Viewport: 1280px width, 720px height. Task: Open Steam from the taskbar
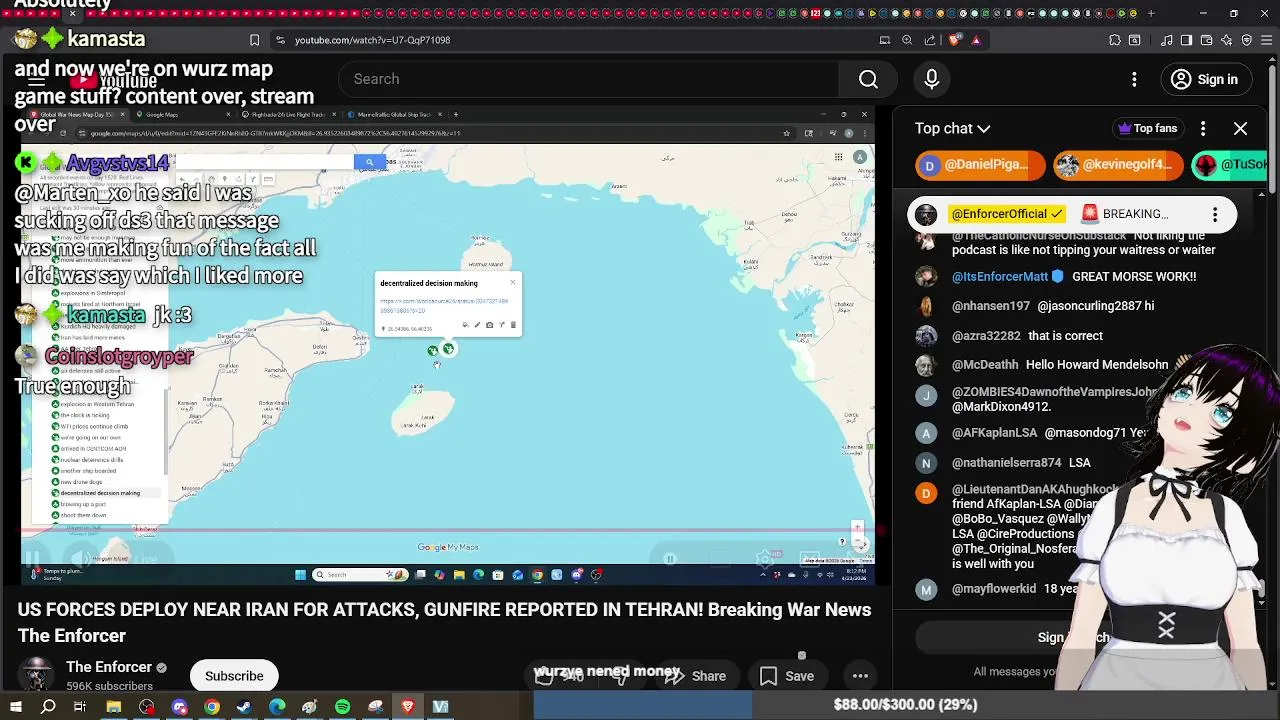(244, 707)
